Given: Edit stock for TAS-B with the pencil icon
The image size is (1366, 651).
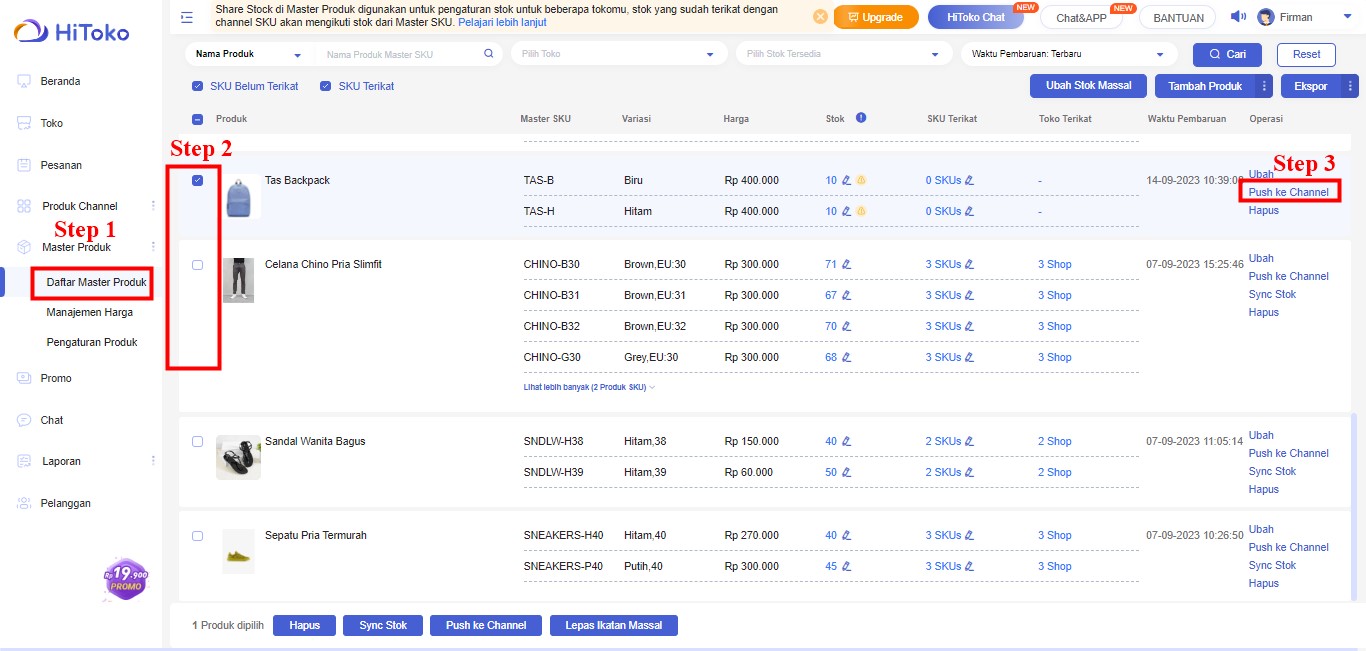Looking at the screenshot, I should [x=846, y=181].
